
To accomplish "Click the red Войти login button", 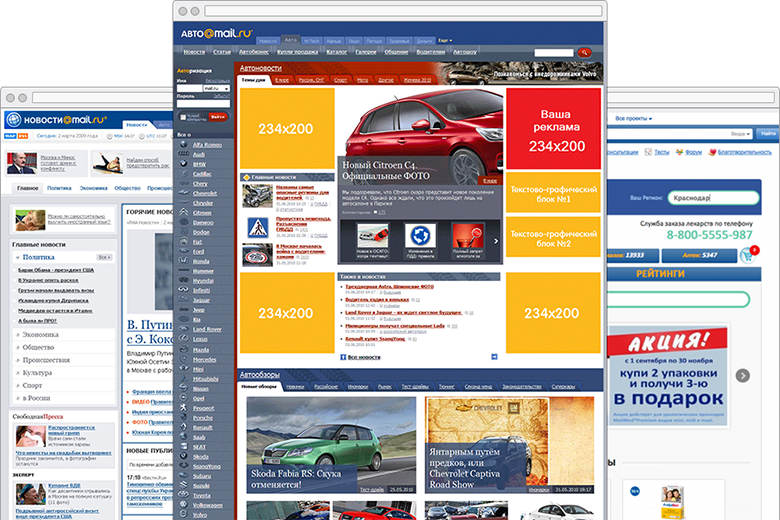I will coord(218,117).
